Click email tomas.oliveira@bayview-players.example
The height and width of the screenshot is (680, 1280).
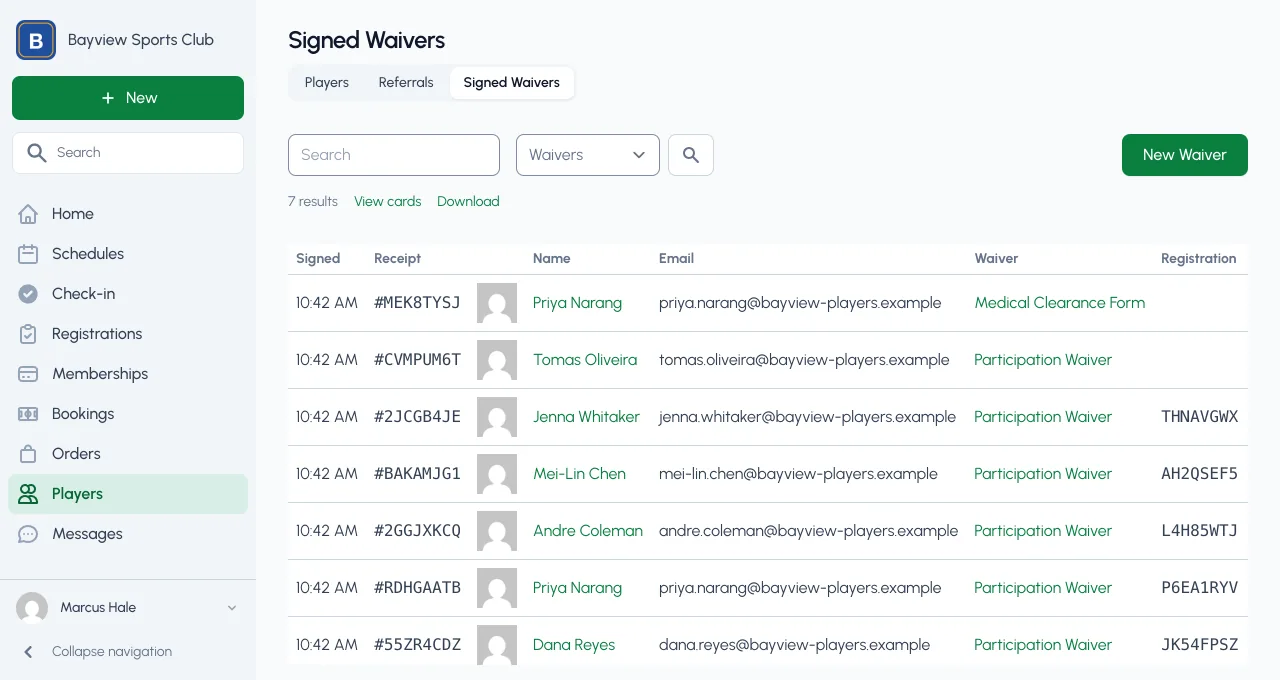[x=804, y=360]
